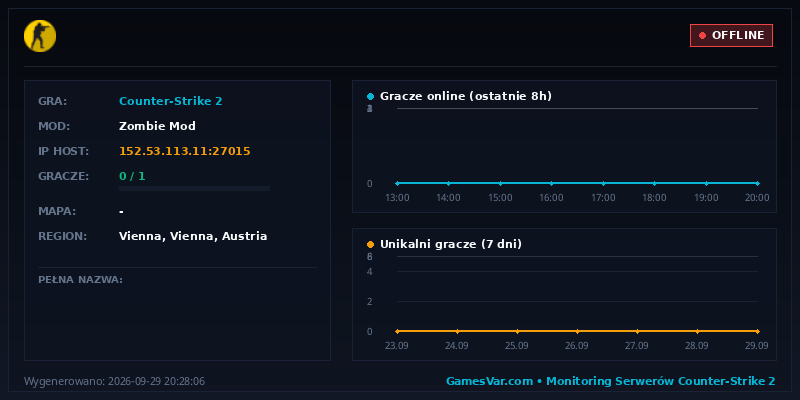Click the IP HOST: label
800x400 pixels.
[x=64, y=151]
